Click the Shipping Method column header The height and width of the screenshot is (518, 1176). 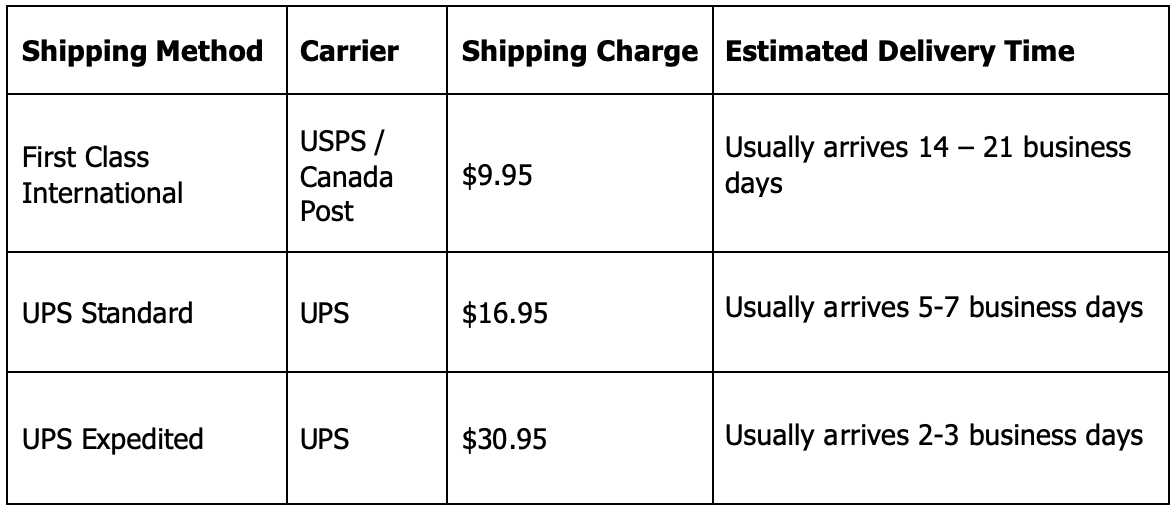click(x=143, y=51)
